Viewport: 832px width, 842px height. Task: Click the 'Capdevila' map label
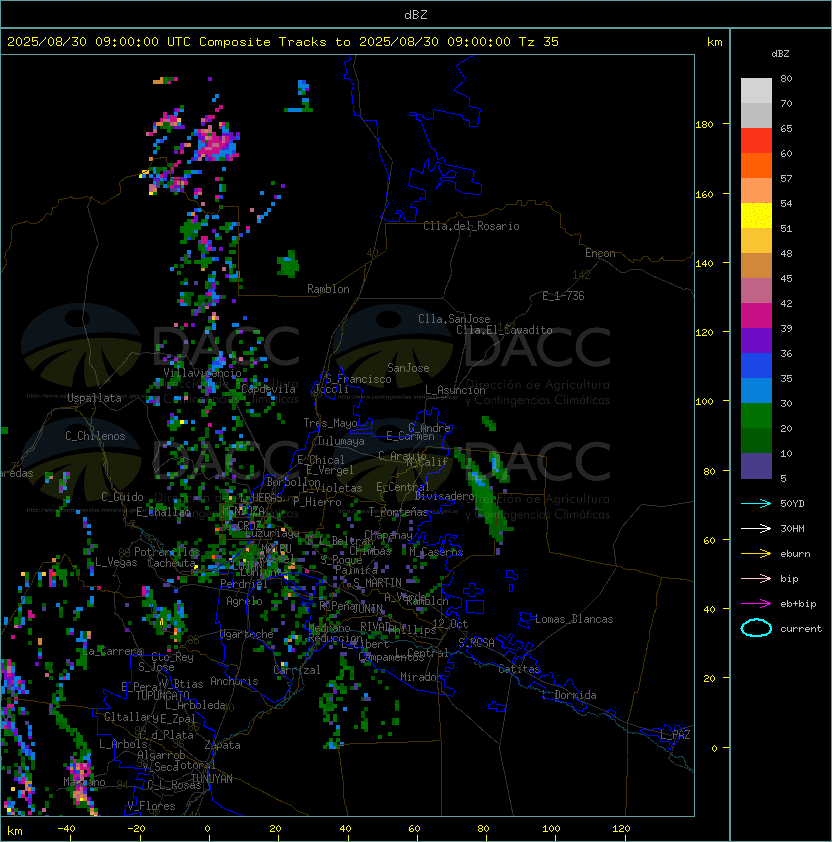click(268, 389)
